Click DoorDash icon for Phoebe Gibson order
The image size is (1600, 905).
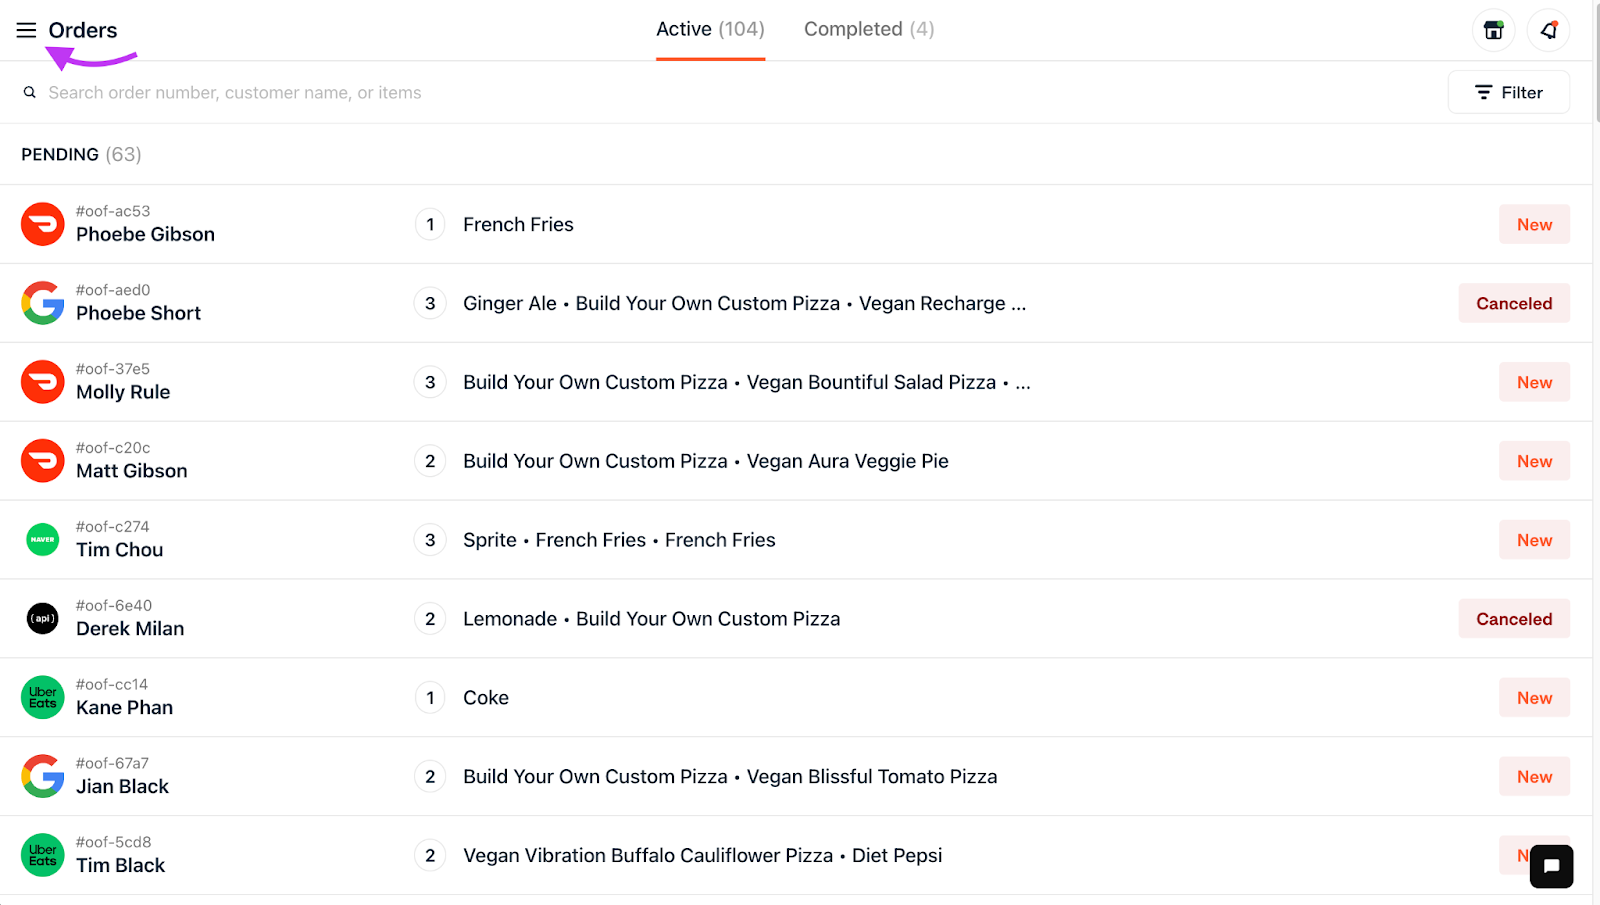(43, 224)
